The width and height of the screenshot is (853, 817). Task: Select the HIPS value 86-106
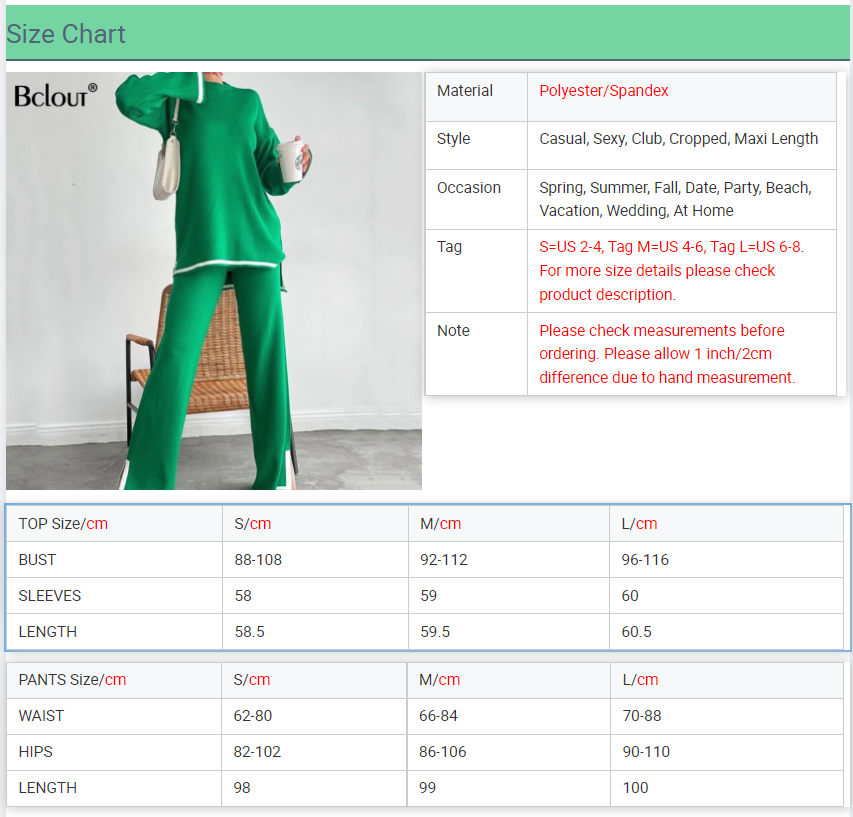[443, 752]
